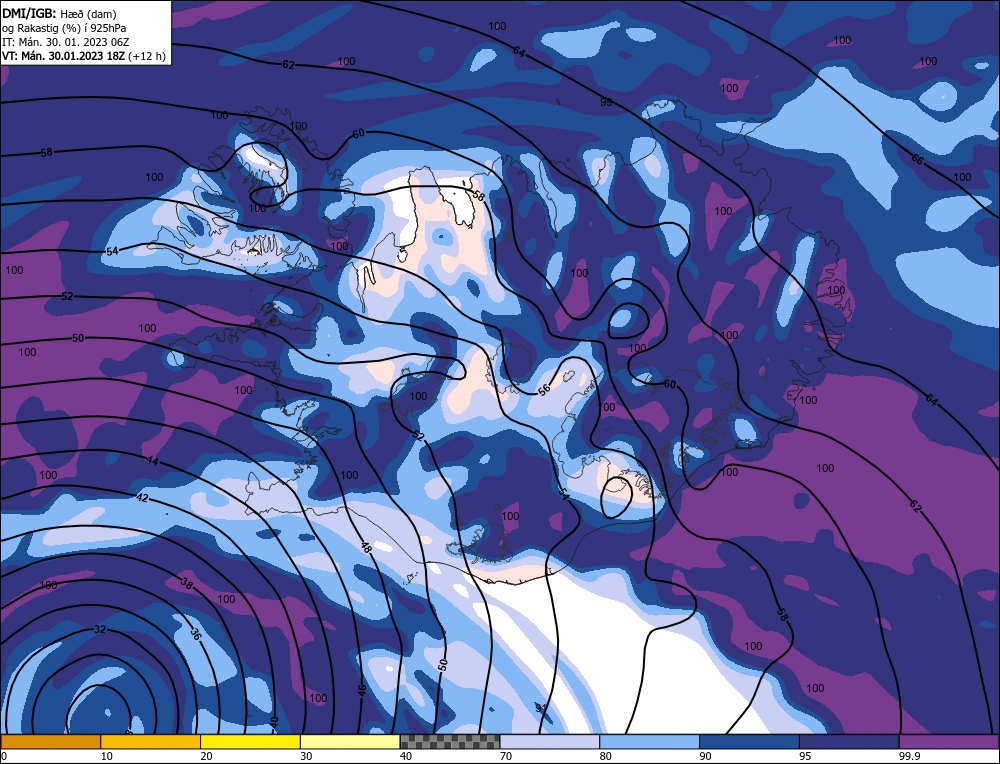Image resolution: width=1000 pixels, height=764 pixels.
Task: Pick the light blue 80–90 humidity swatch
Action: 649,741
